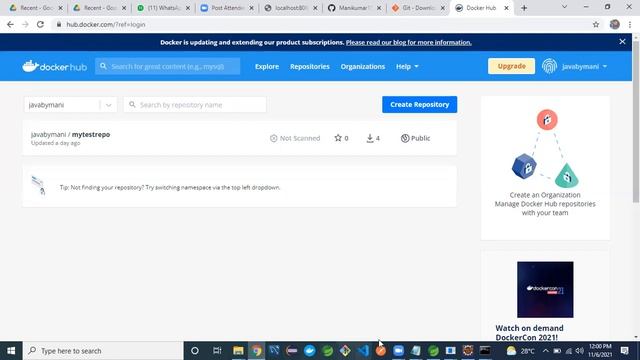The image size is (640, 360).
Task: Click Create Repository
Action: 419,104
